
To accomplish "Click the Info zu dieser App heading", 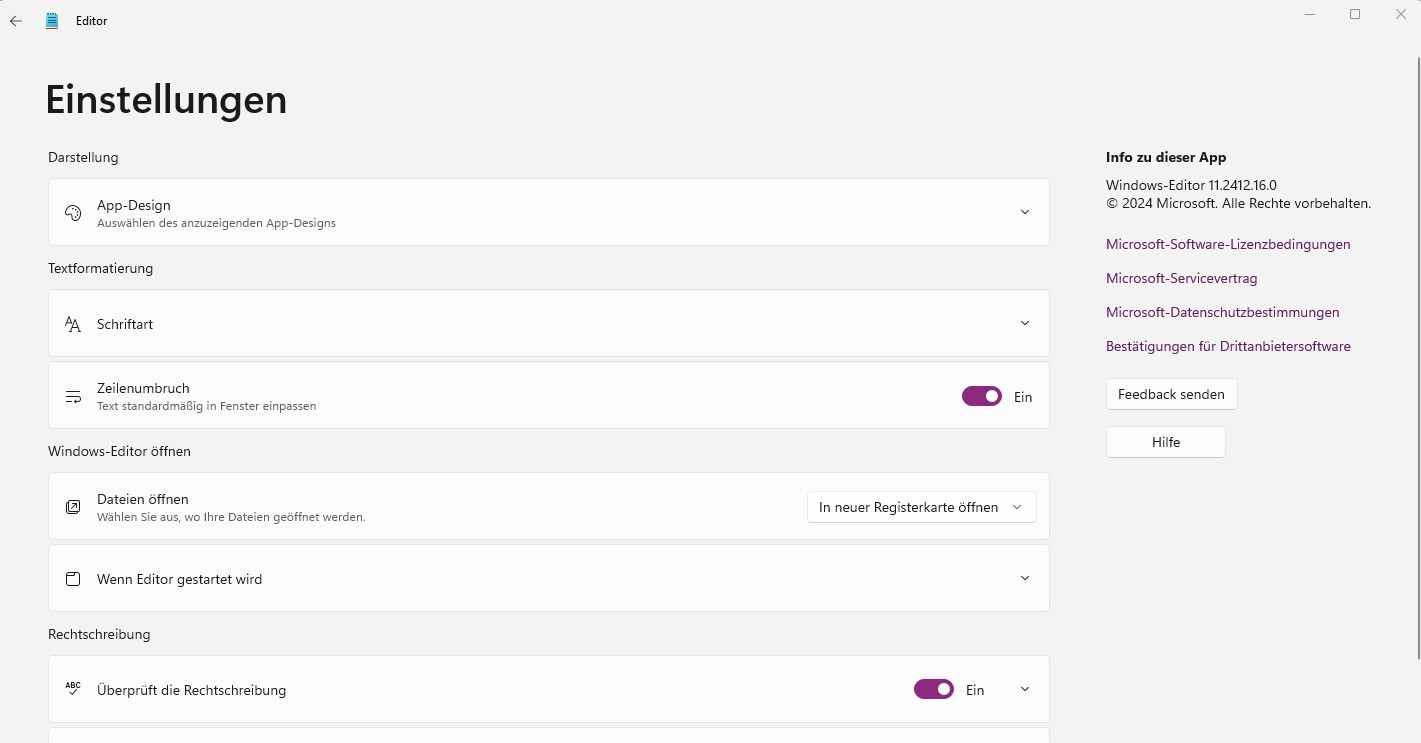I will click(1166, 157).
